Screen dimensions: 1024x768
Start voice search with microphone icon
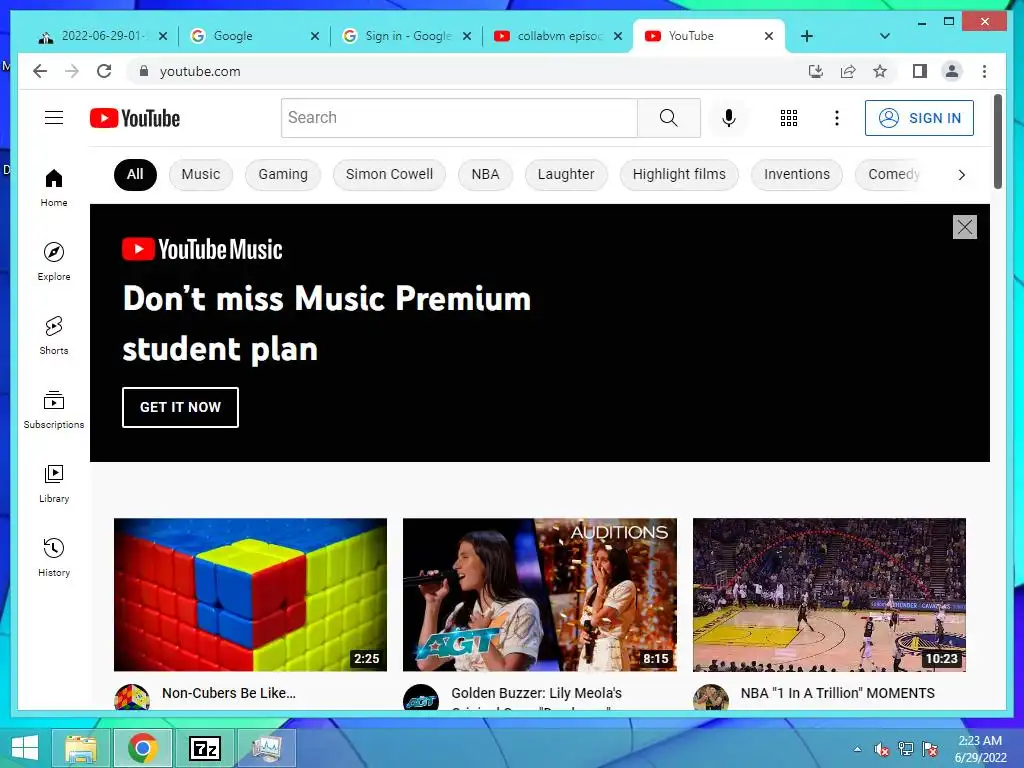(729, 118)
